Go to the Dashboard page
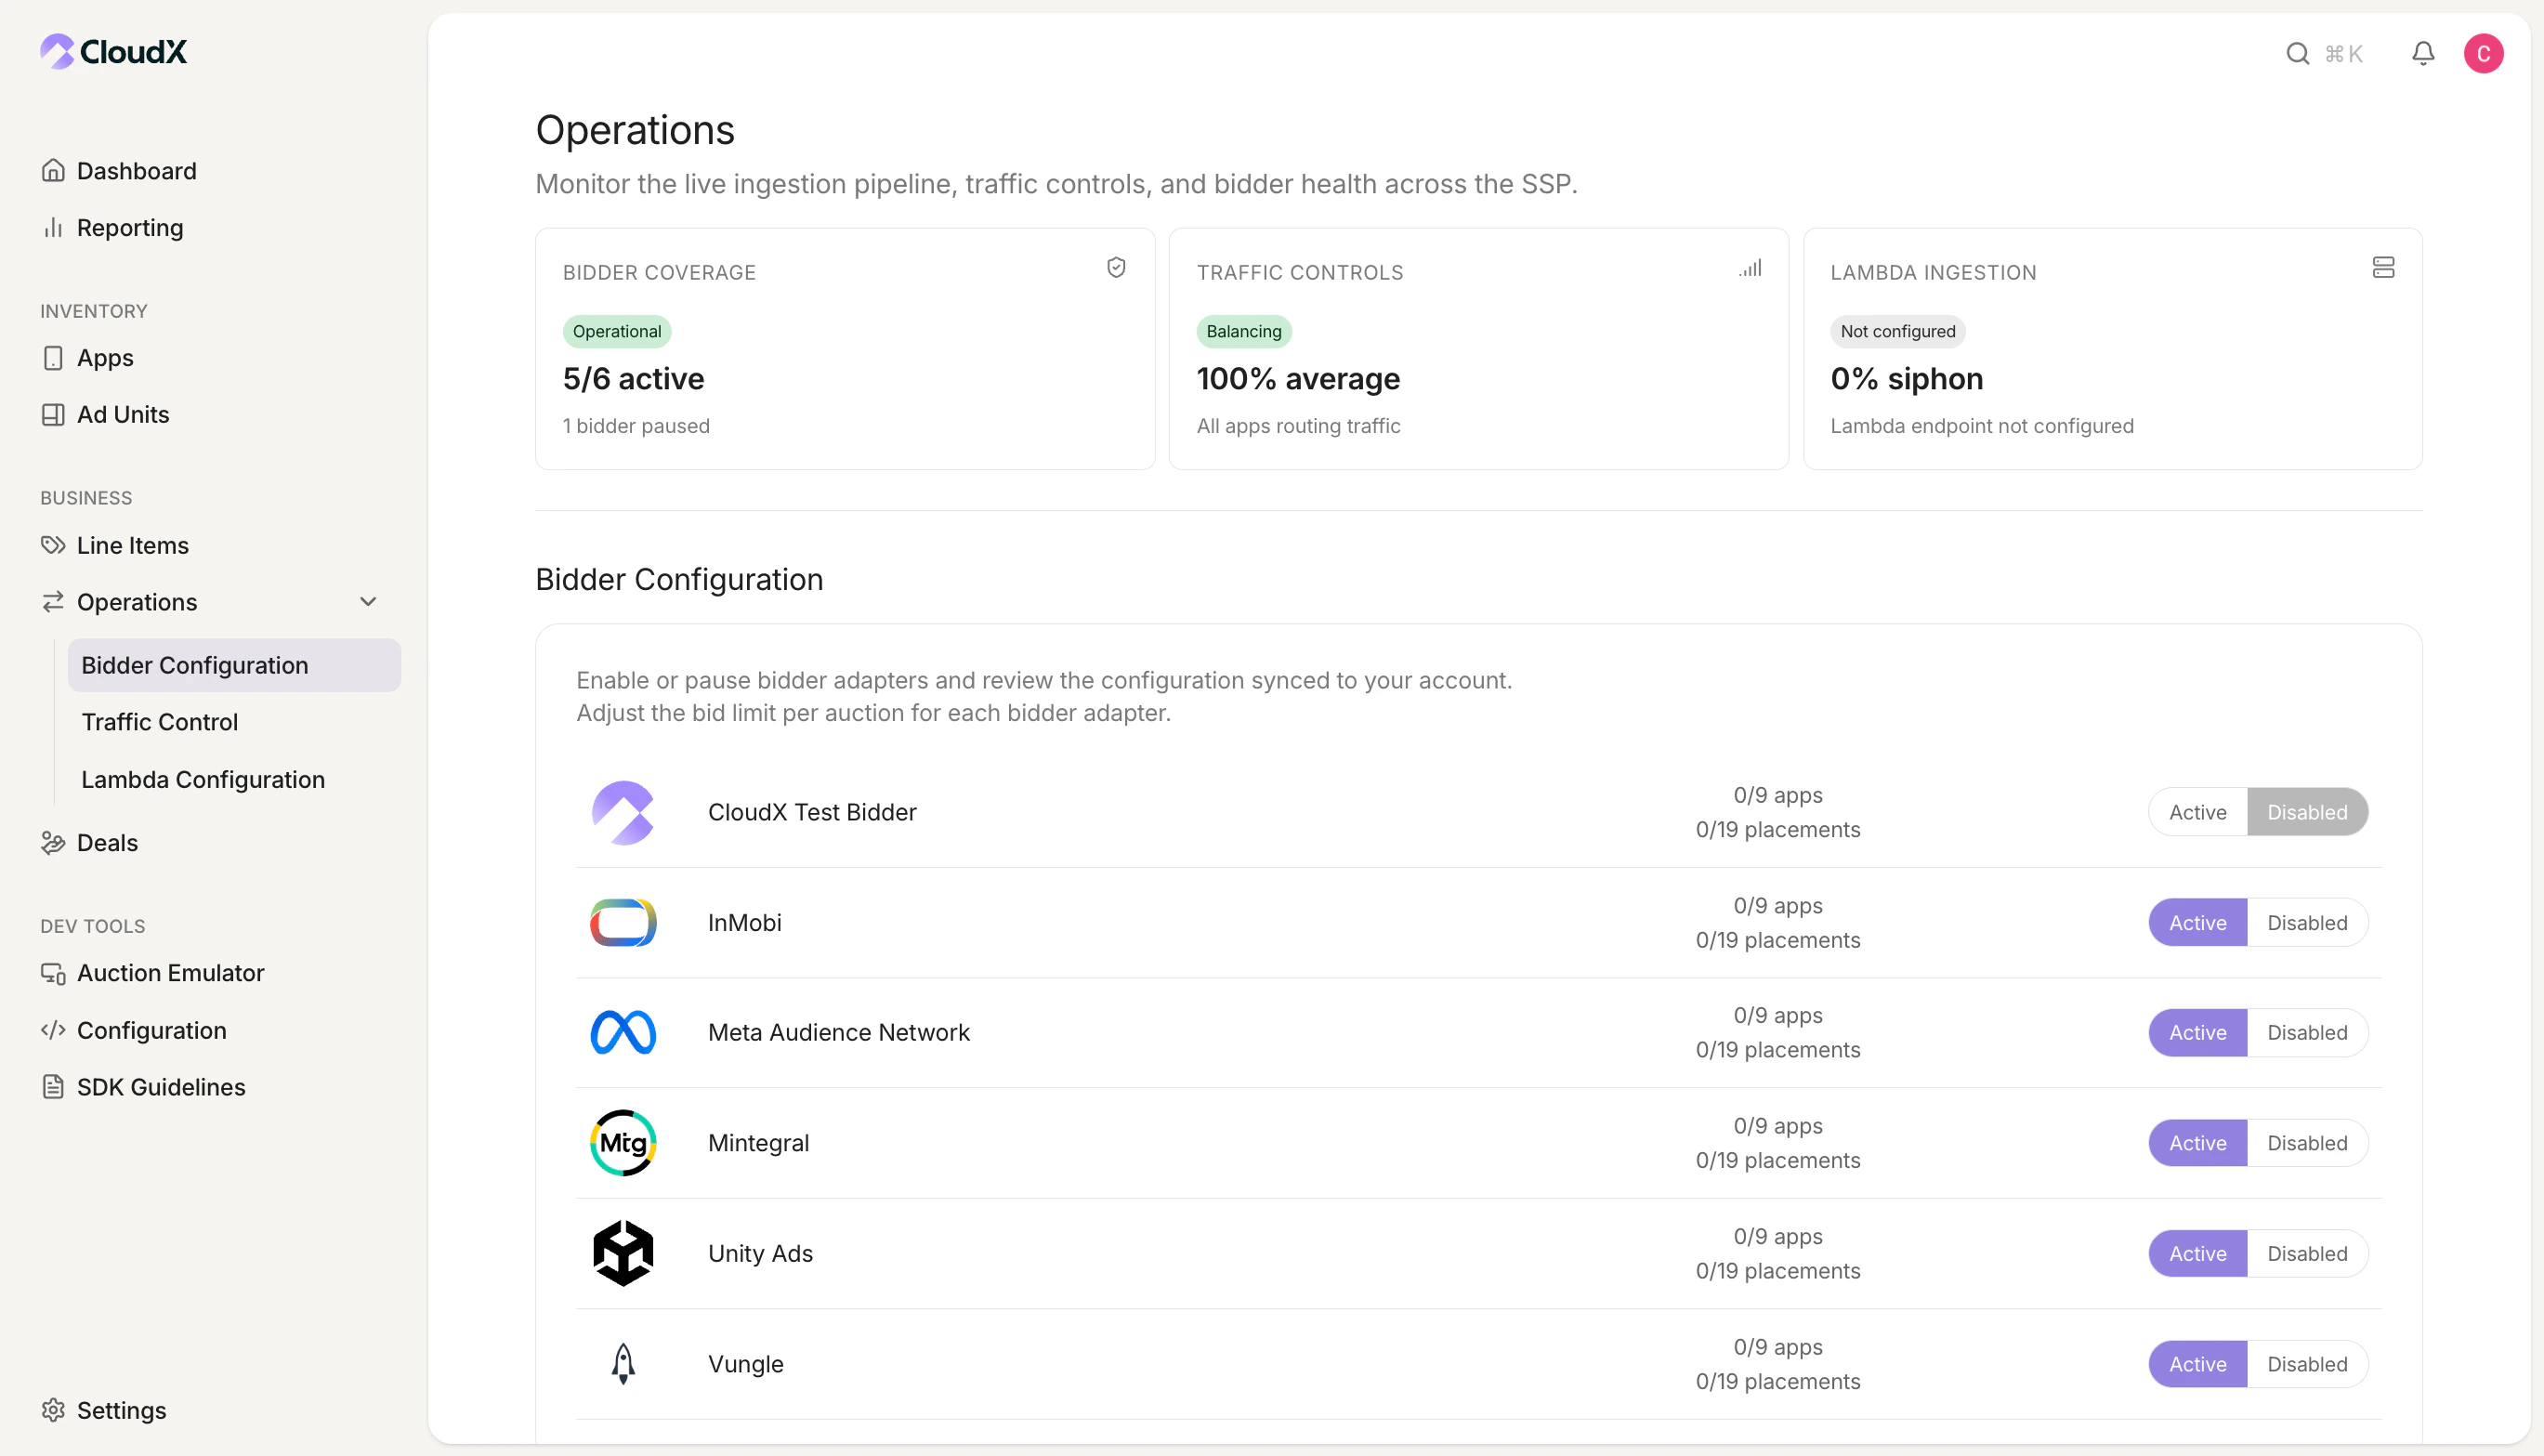The width and height of the screenshot is (2544, 1456). (x=136, y=171)
